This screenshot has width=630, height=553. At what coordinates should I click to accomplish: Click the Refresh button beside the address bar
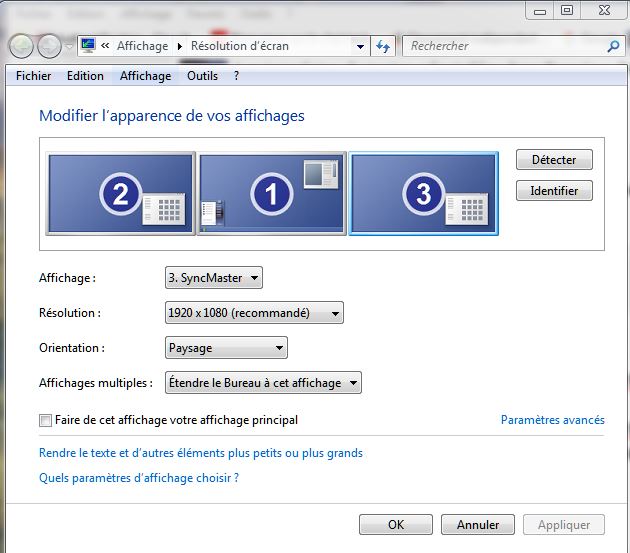[x=383, y=46]
